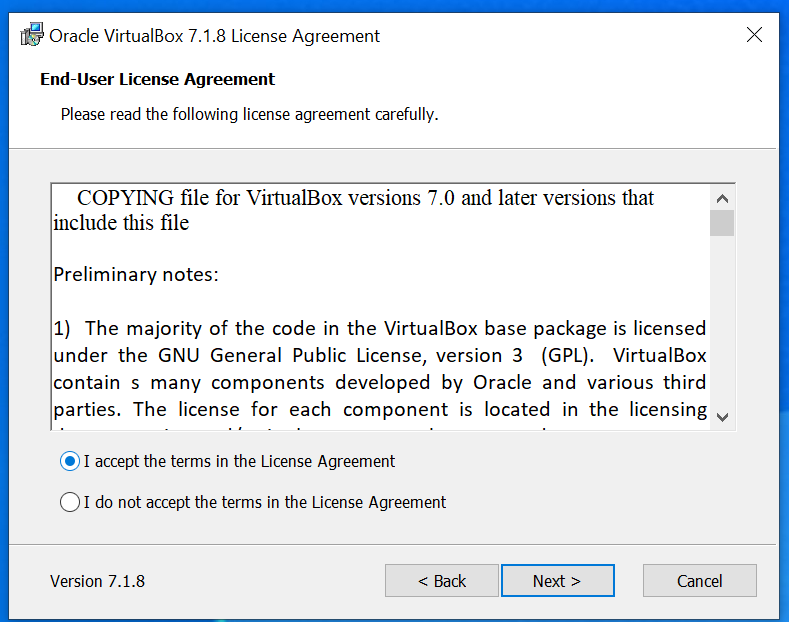Cancel the VirtualBox installation

pos(699,581)
